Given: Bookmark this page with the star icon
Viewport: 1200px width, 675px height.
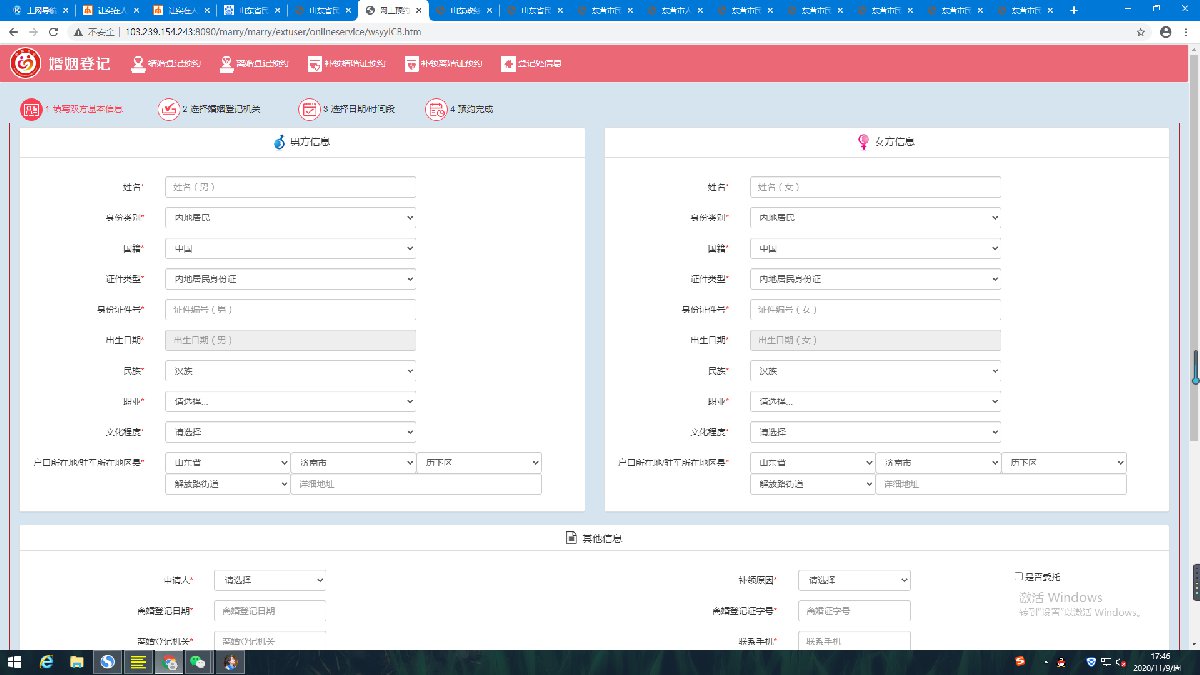Looking at the screenshot, I should tap(1141, 32).
